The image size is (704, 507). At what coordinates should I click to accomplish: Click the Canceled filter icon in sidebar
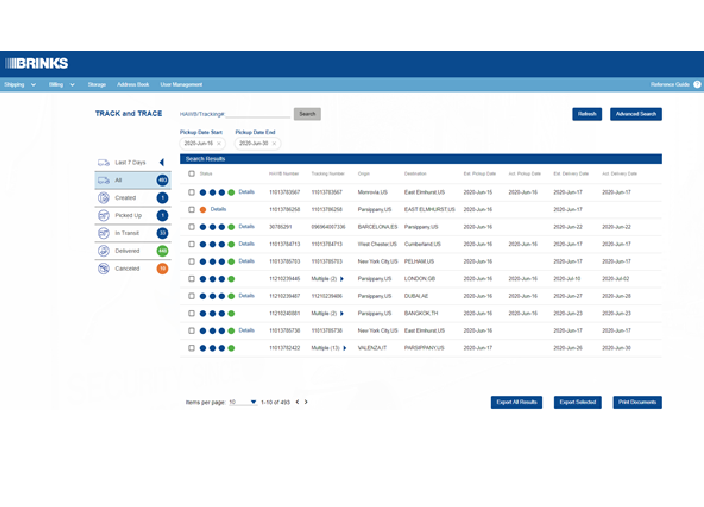[x=104, y=268]
